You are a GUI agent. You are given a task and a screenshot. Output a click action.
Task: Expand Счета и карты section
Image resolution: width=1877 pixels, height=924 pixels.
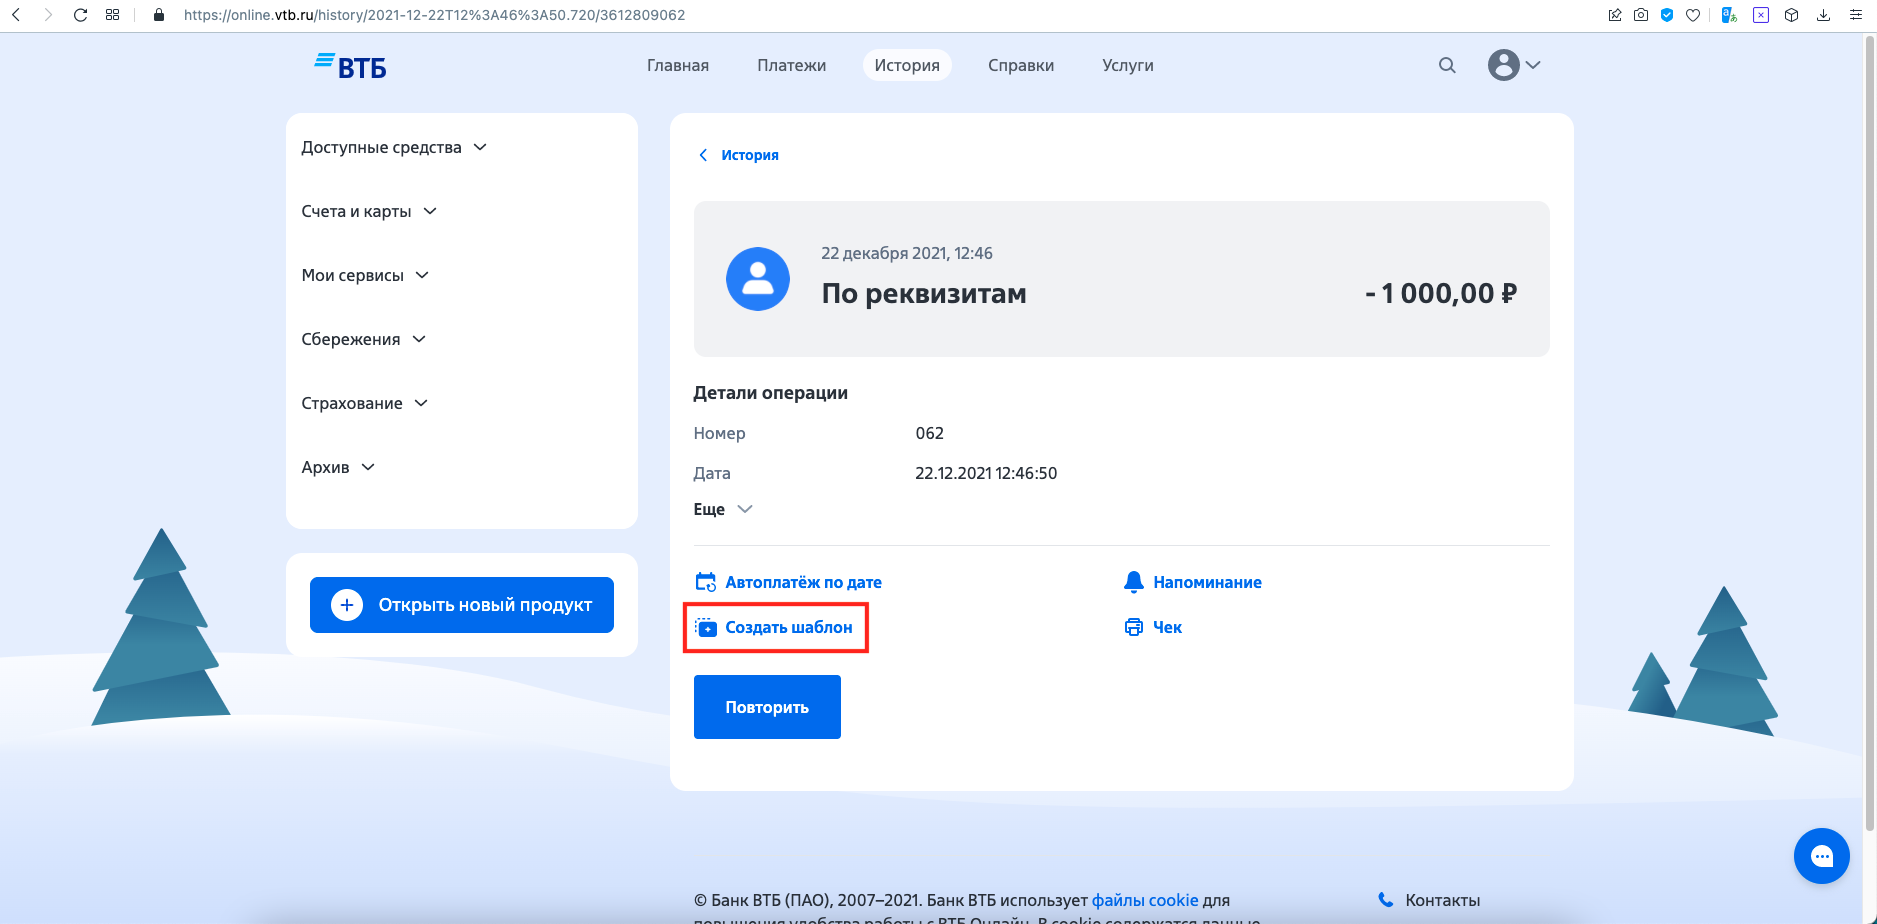[x=369, y=211]
